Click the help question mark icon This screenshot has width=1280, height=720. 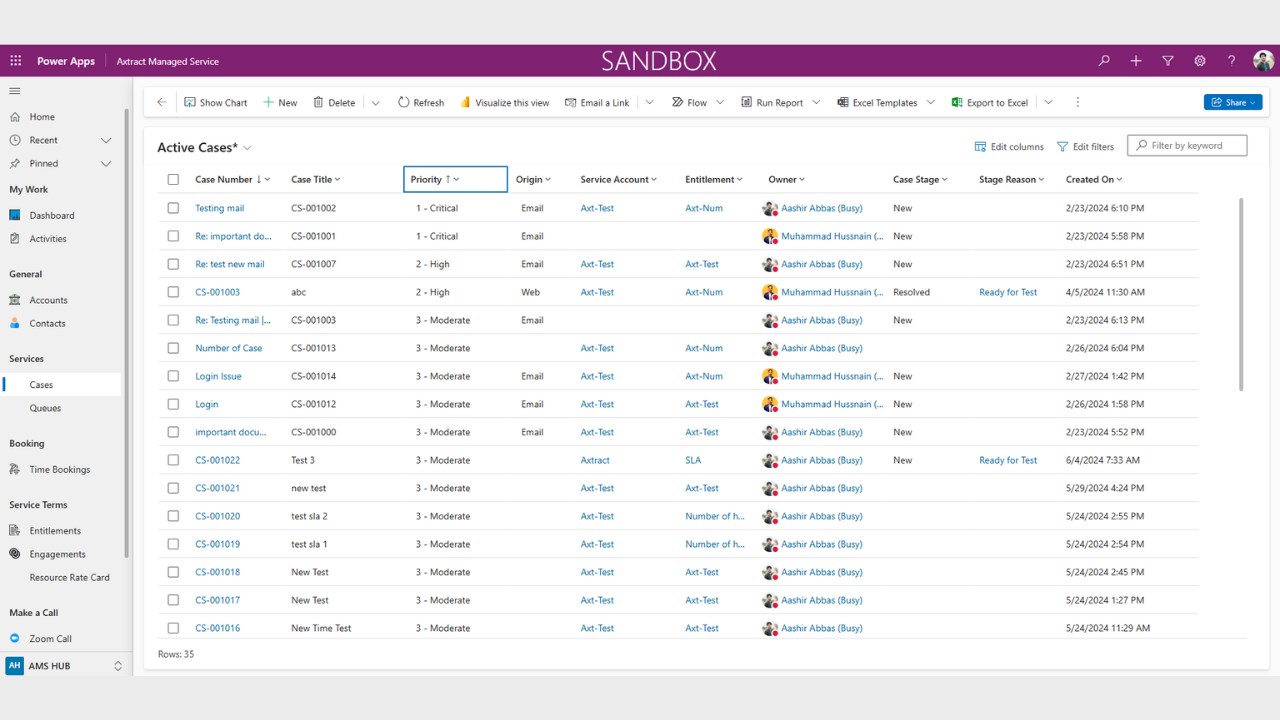coord(1232,61)
